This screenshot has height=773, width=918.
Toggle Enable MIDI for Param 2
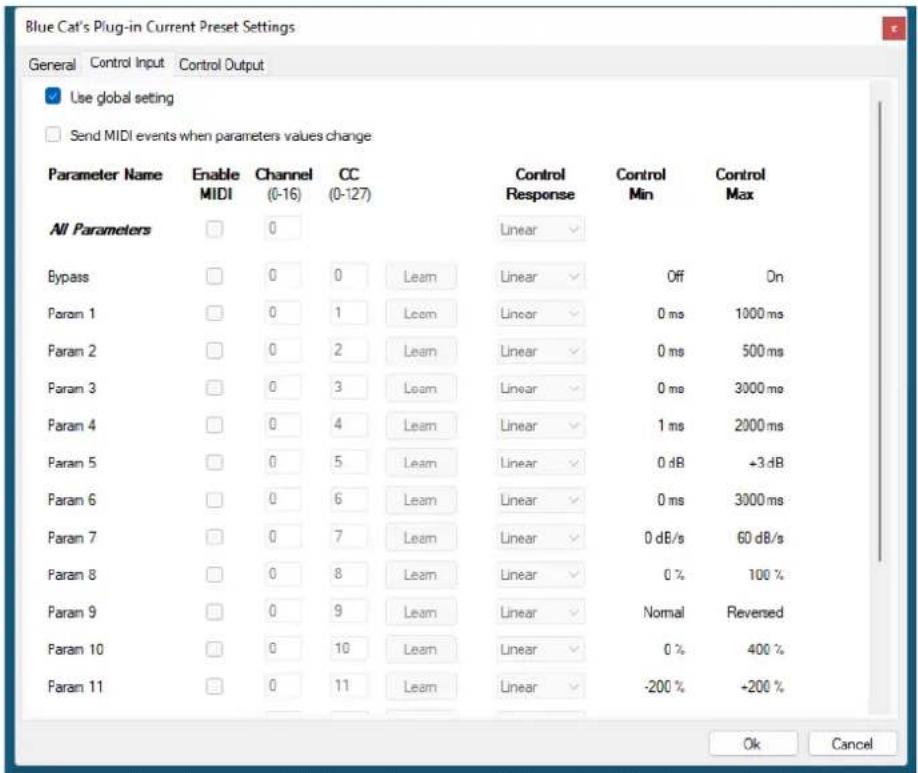point(214,351)
